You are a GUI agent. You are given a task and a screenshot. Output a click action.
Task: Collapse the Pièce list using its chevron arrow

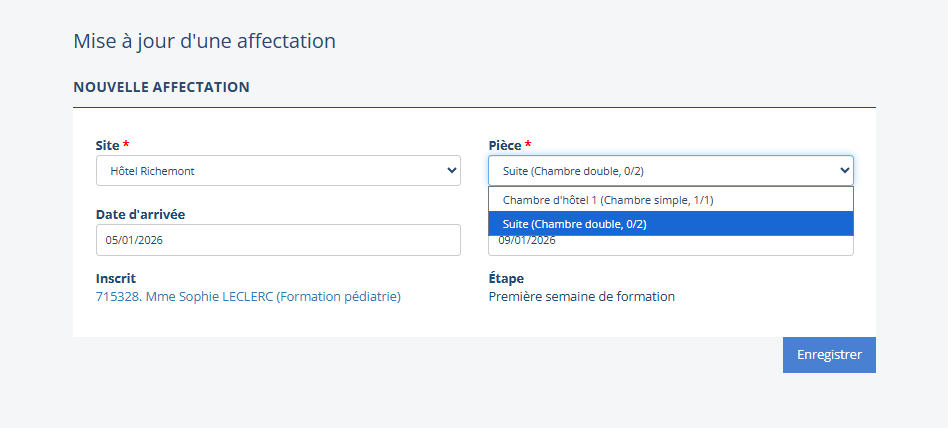click(843, 171)
